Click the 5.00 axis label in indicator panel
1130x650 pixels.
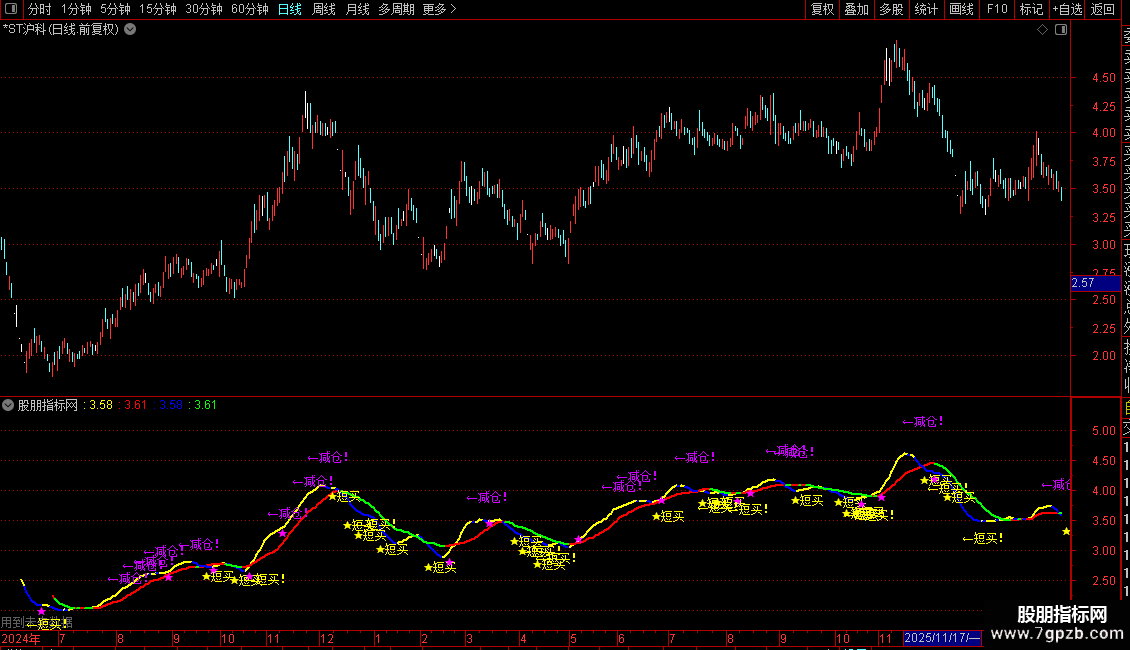[x=1104, y=431]
